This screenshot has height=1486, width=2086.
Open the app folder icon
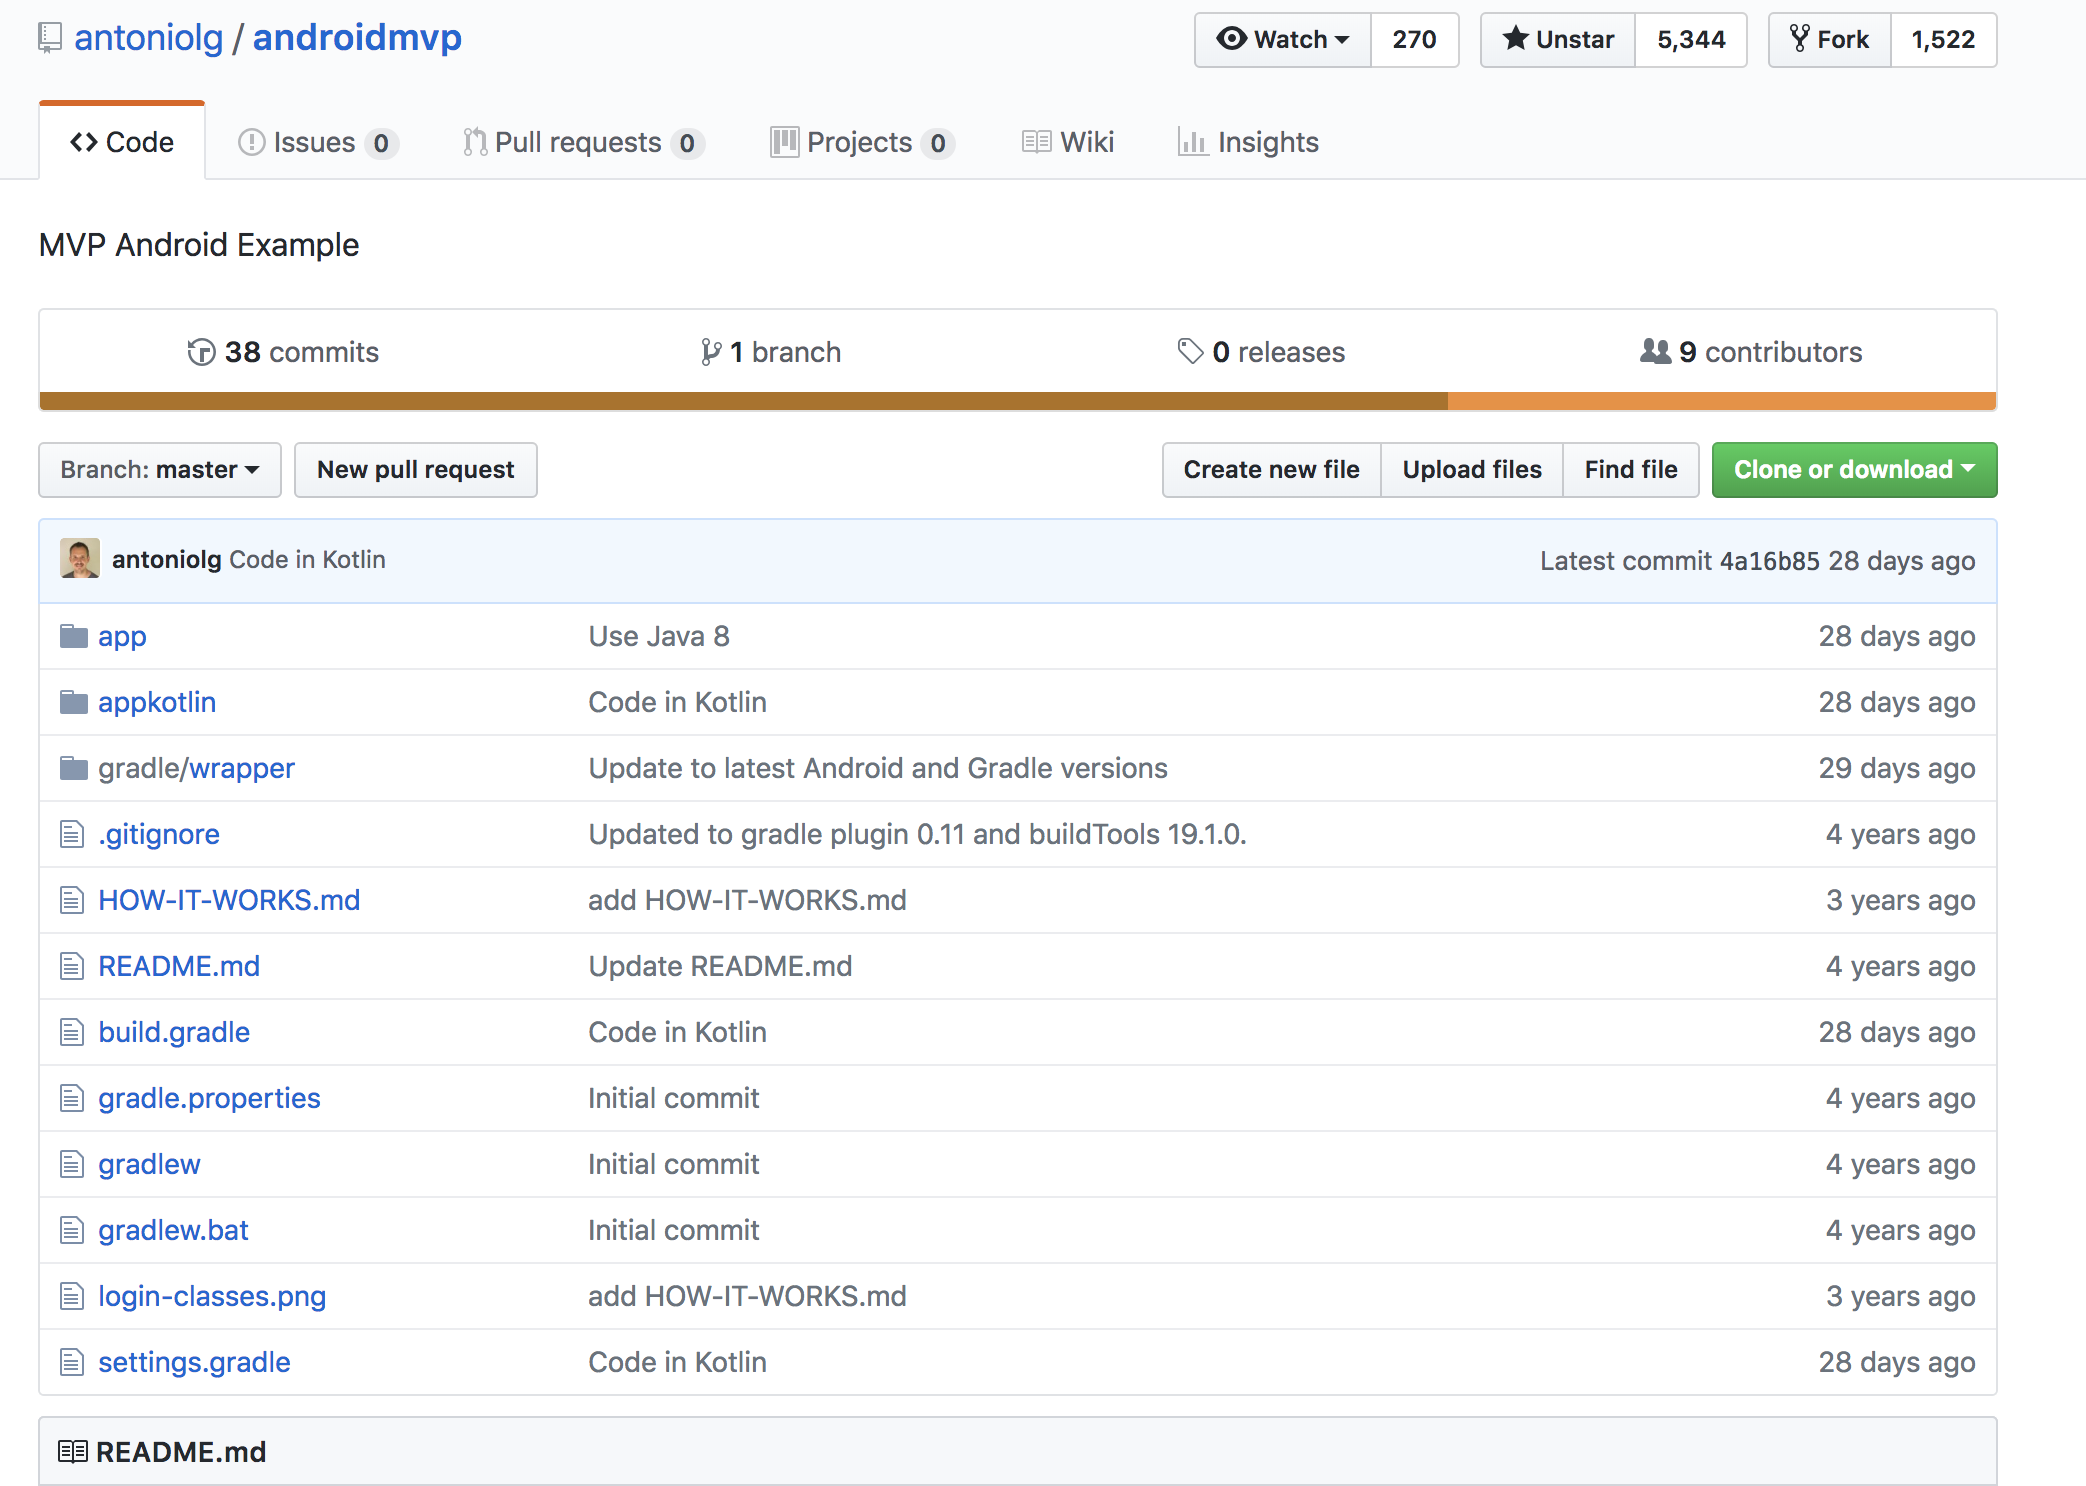pos(73,636)
